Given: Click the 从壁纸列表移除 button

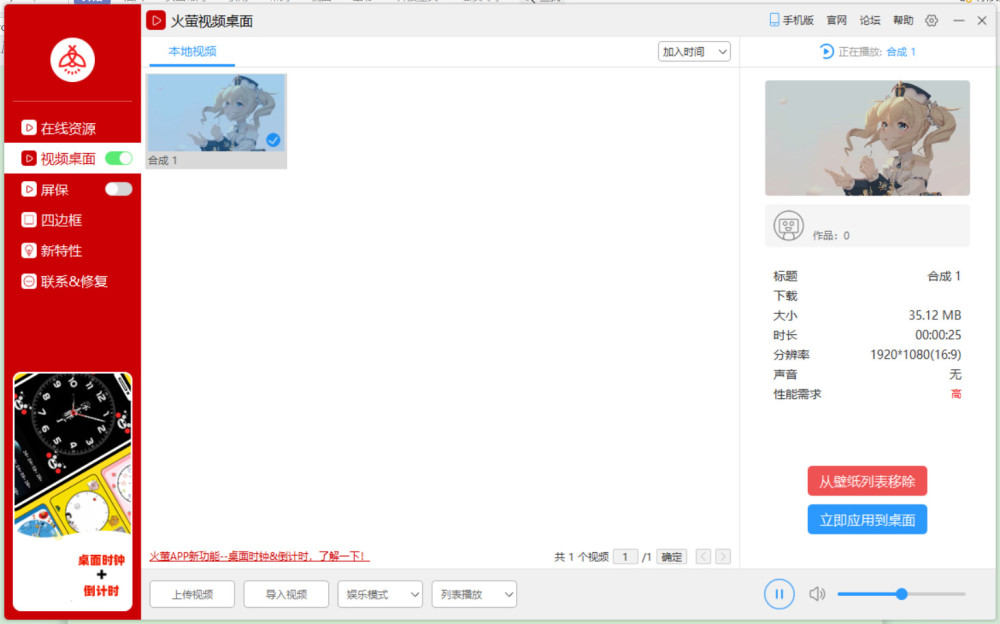Looking at the screenshot, I should tap(867, 481).
